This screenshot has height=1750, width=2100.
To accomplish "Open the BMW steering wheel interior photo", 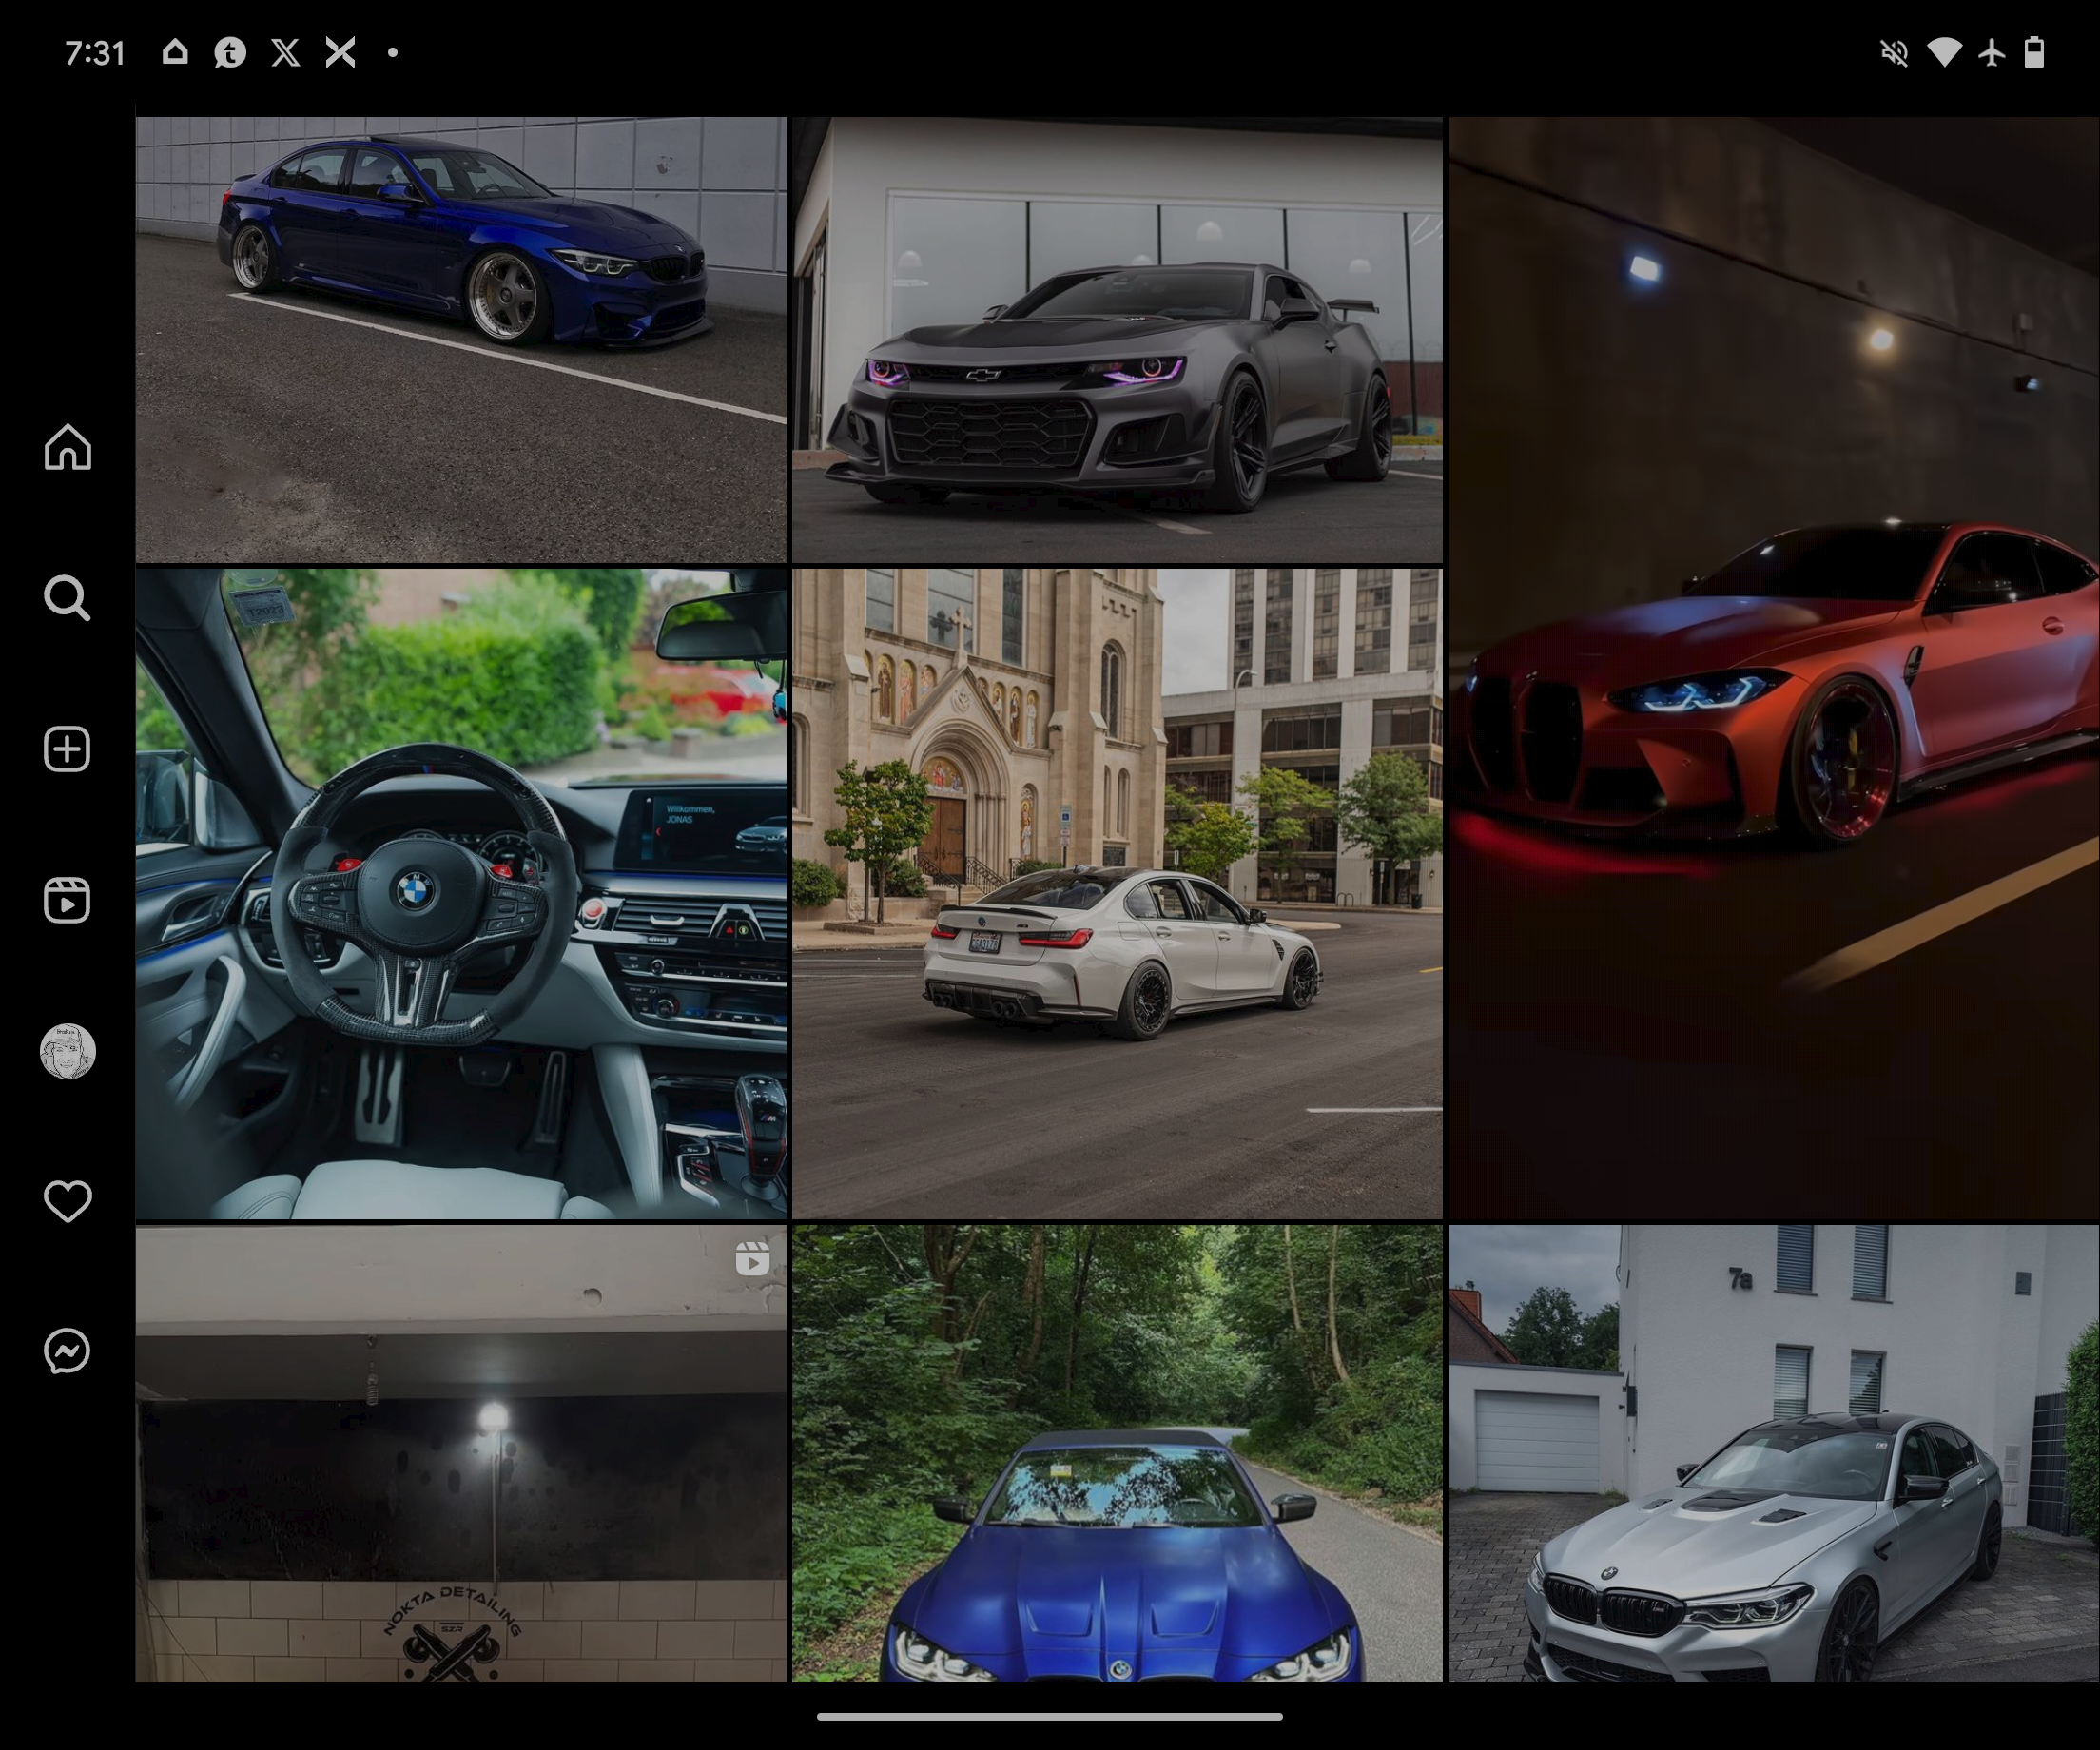I will tap(461, 894).
